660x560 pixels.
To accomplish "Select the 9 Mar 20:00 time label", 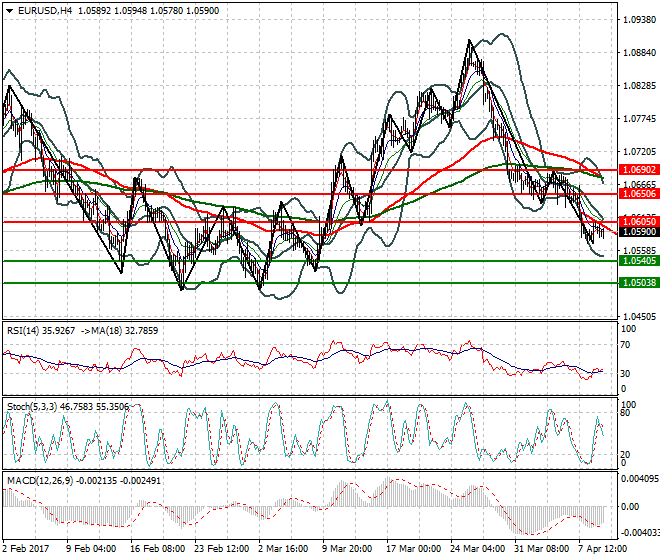I will coord(347,549).
